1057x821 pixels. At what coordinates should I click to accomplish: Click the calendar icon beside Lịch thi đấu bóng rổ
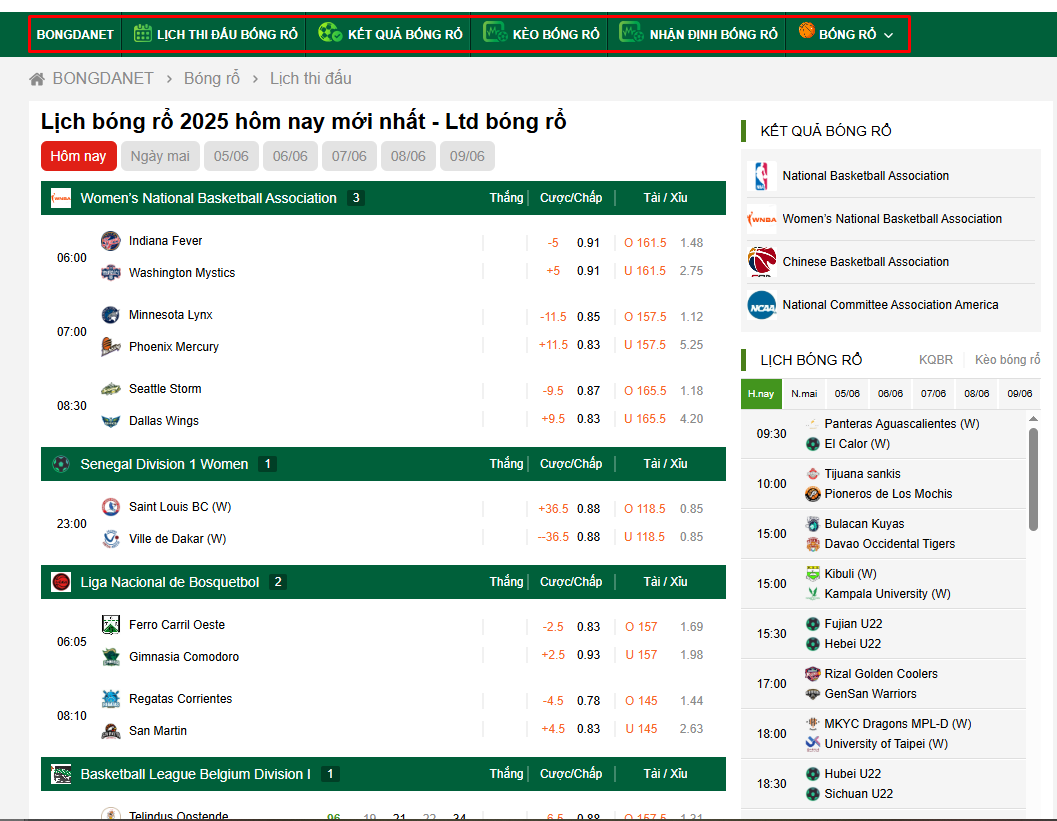pos(142,33)
